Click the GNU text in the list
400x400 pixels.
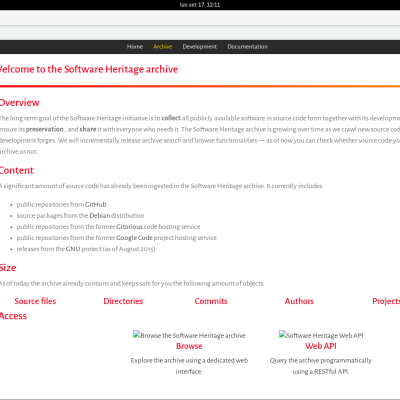pyautogui.click(x=73, y=249)
